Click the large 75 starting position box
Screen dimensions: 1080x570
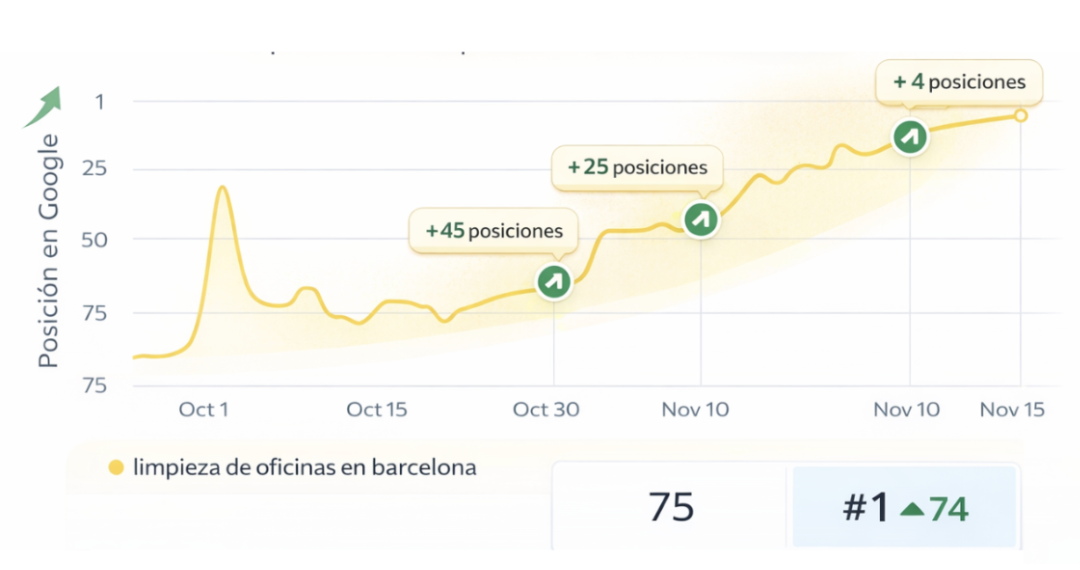tap(670, 508)
